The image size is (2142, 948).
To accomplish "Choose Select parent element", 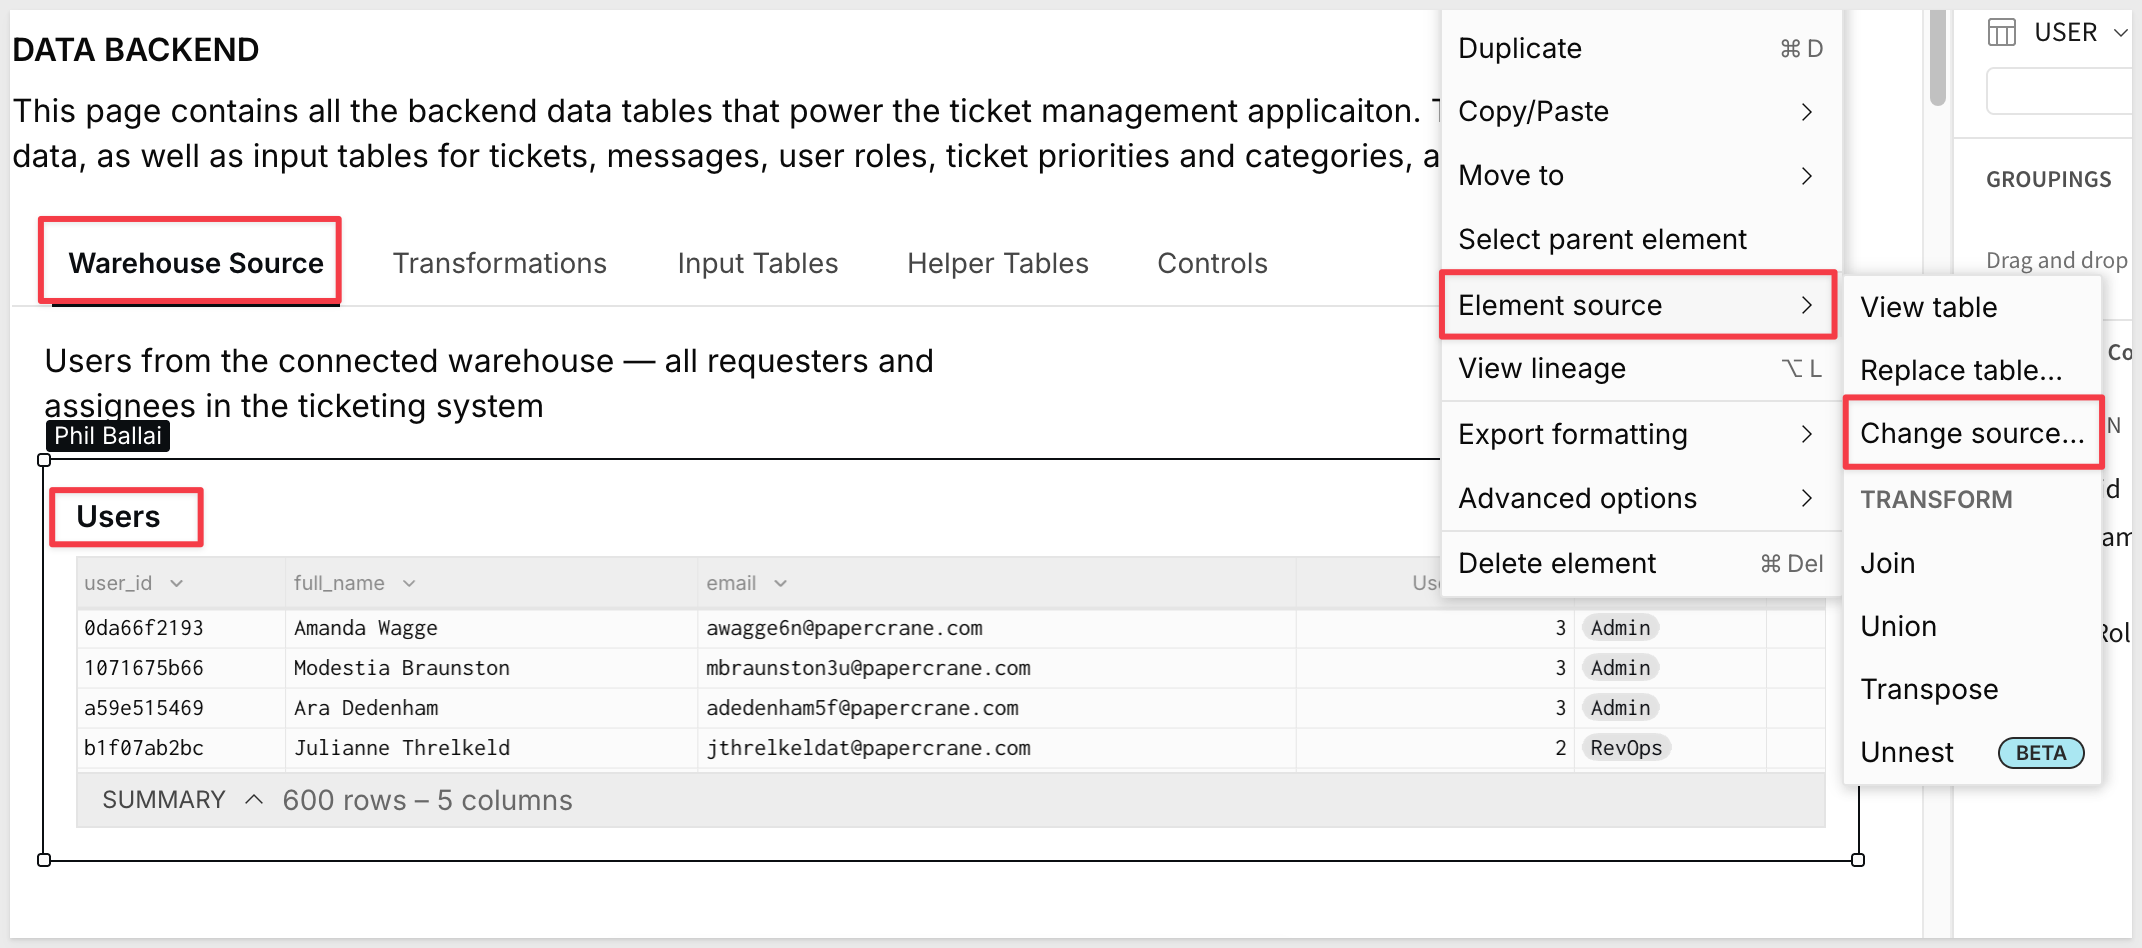I will (x=1641, y=239).
